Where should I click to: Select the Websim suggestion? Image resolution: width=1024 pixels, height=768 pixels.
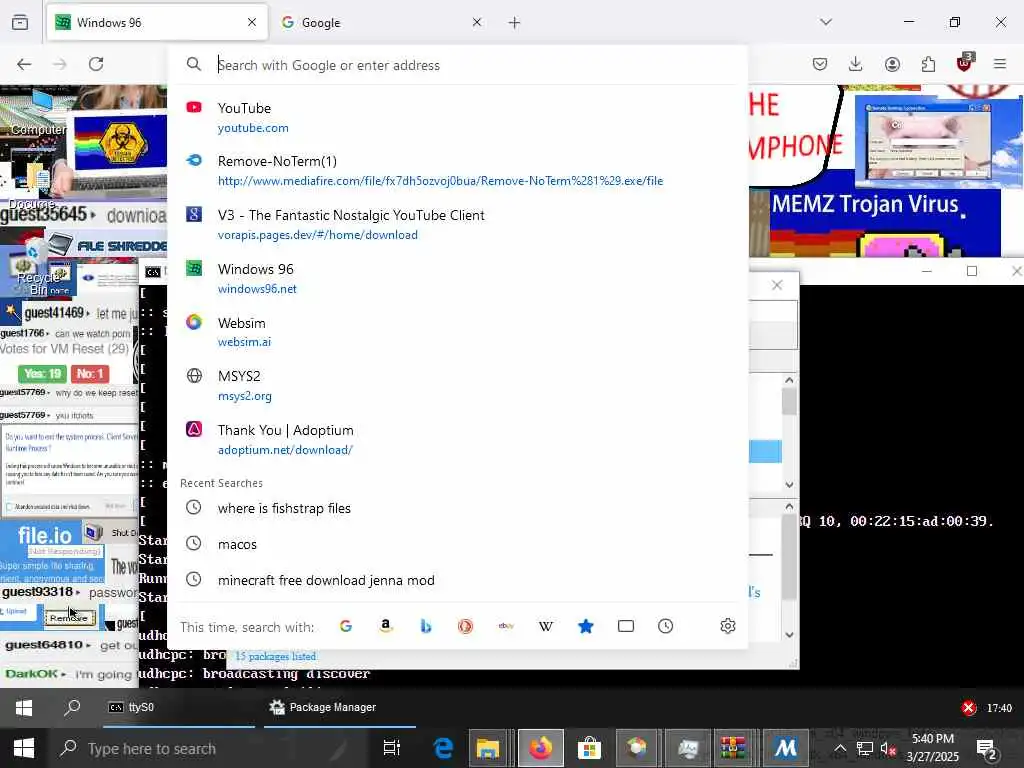(457, 332)
